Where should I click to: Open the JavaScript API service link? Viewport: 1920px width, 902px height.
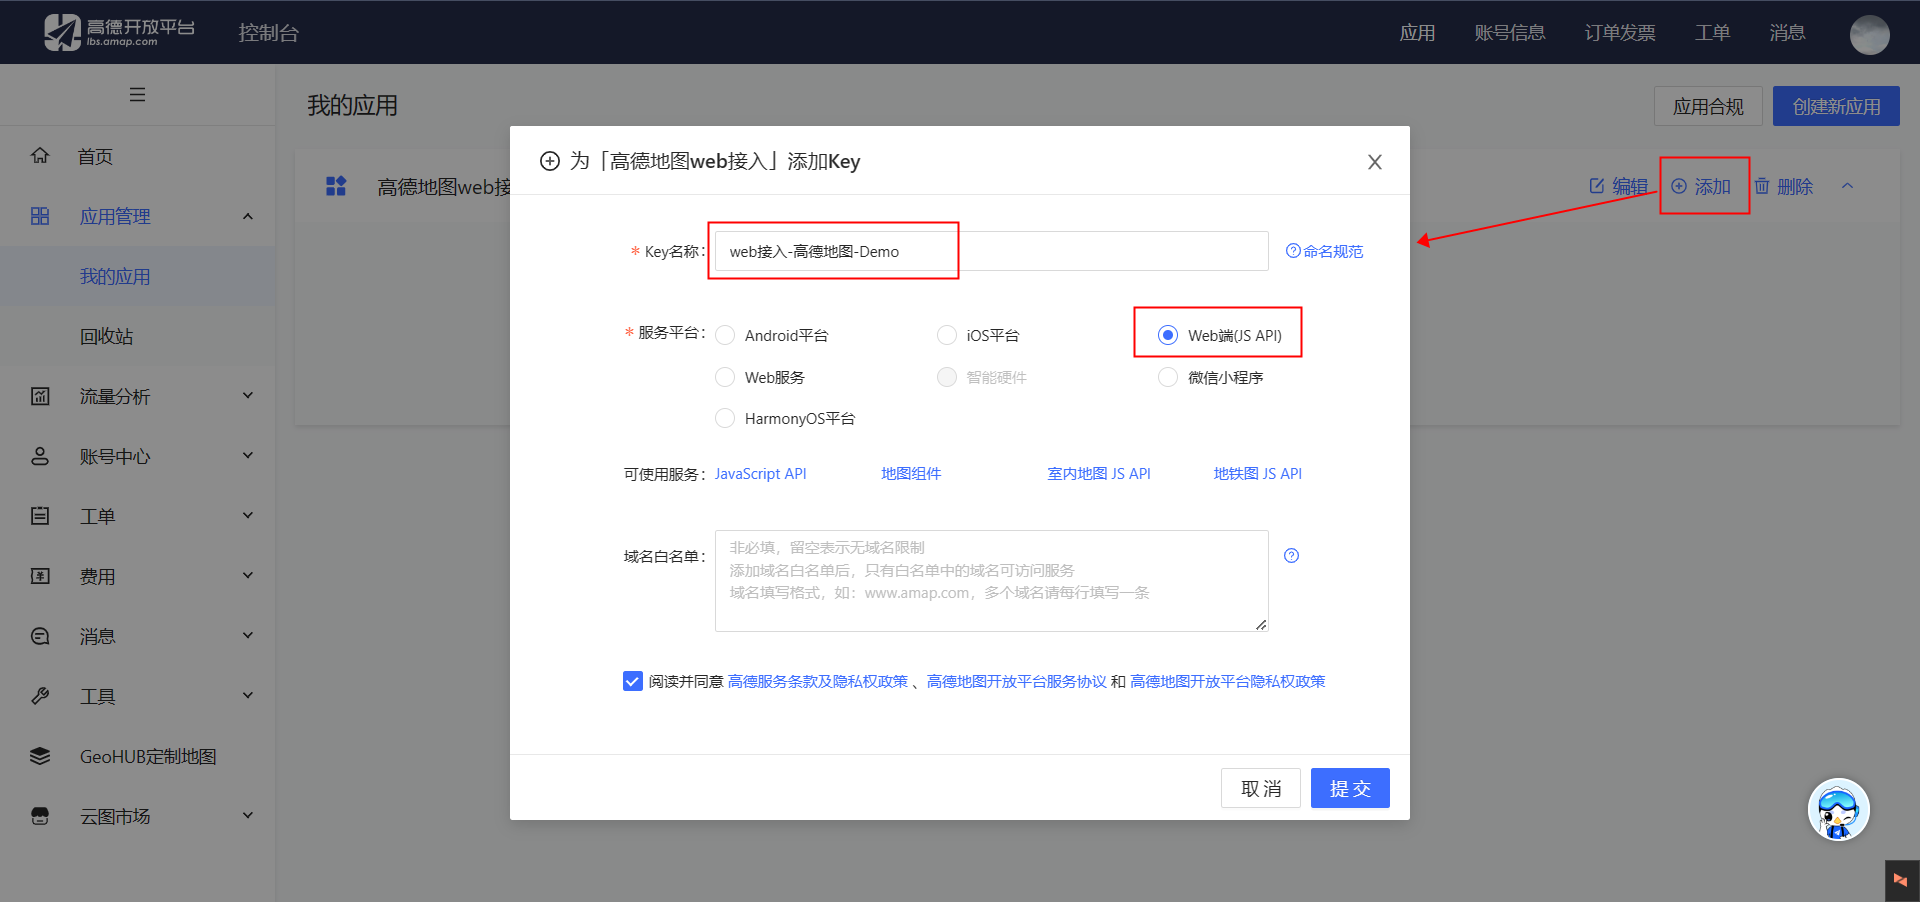tap(760, 474)
